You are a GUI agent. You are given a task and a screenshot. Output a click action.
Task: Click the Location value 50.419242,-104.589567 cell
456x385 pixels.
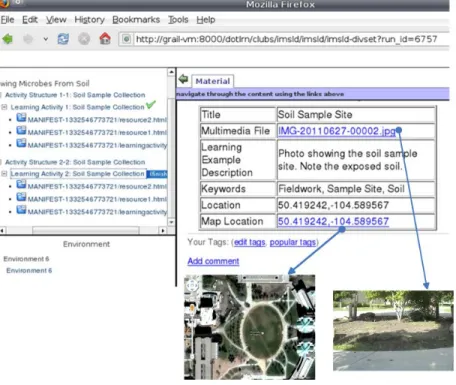(356, 205)
